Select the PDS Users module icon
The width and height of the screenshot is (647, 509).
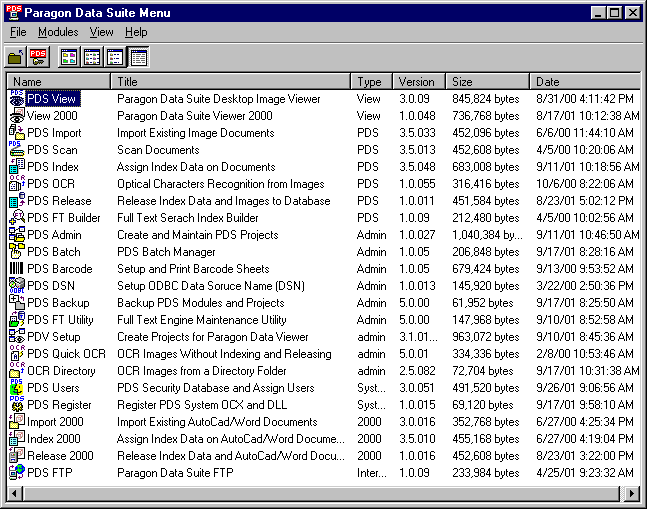tap(17, 388)
